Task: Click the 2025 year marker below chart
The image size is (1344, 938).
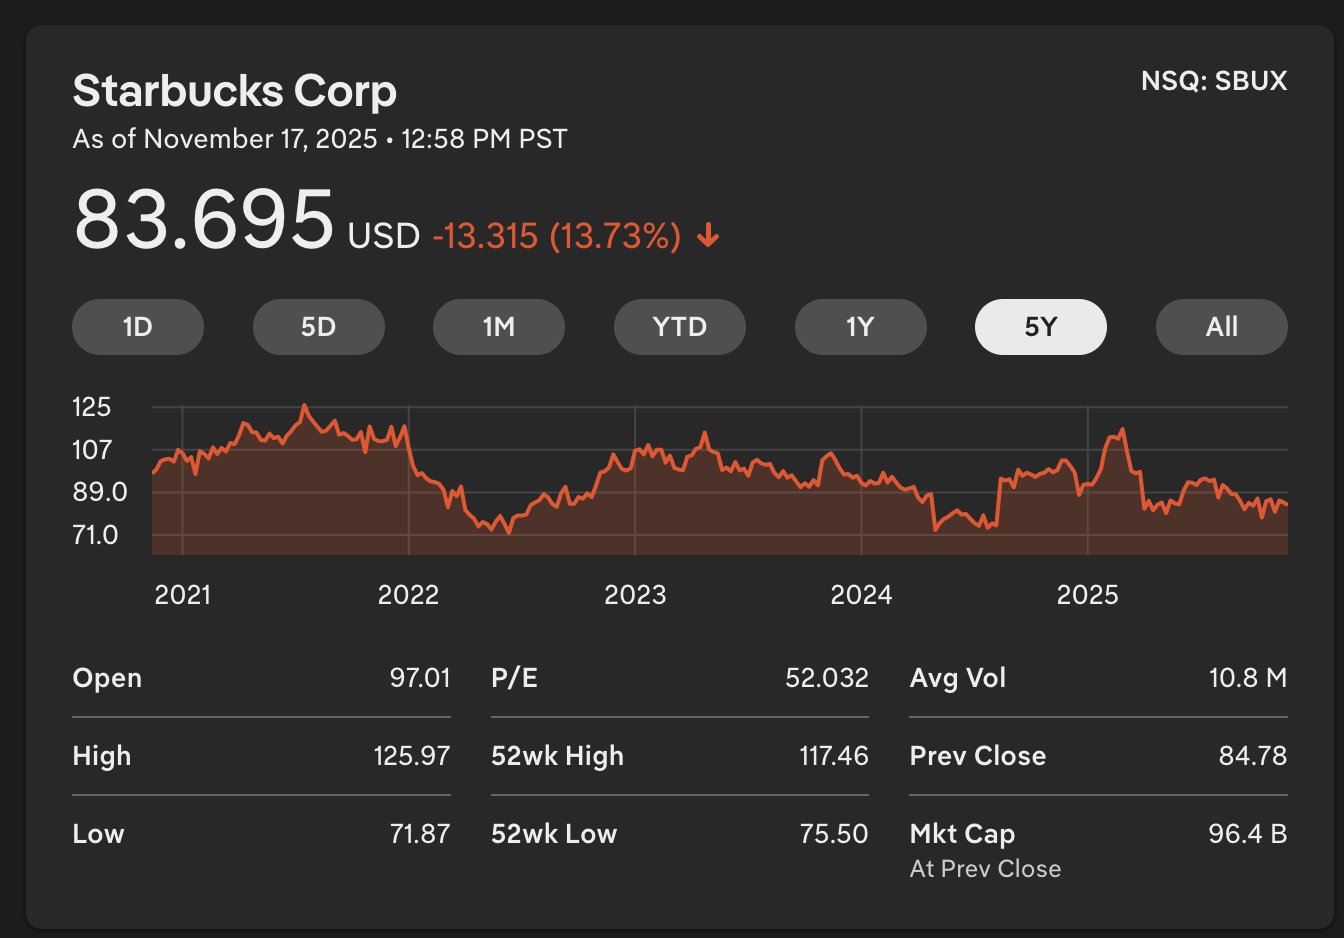Action: 1087,595
